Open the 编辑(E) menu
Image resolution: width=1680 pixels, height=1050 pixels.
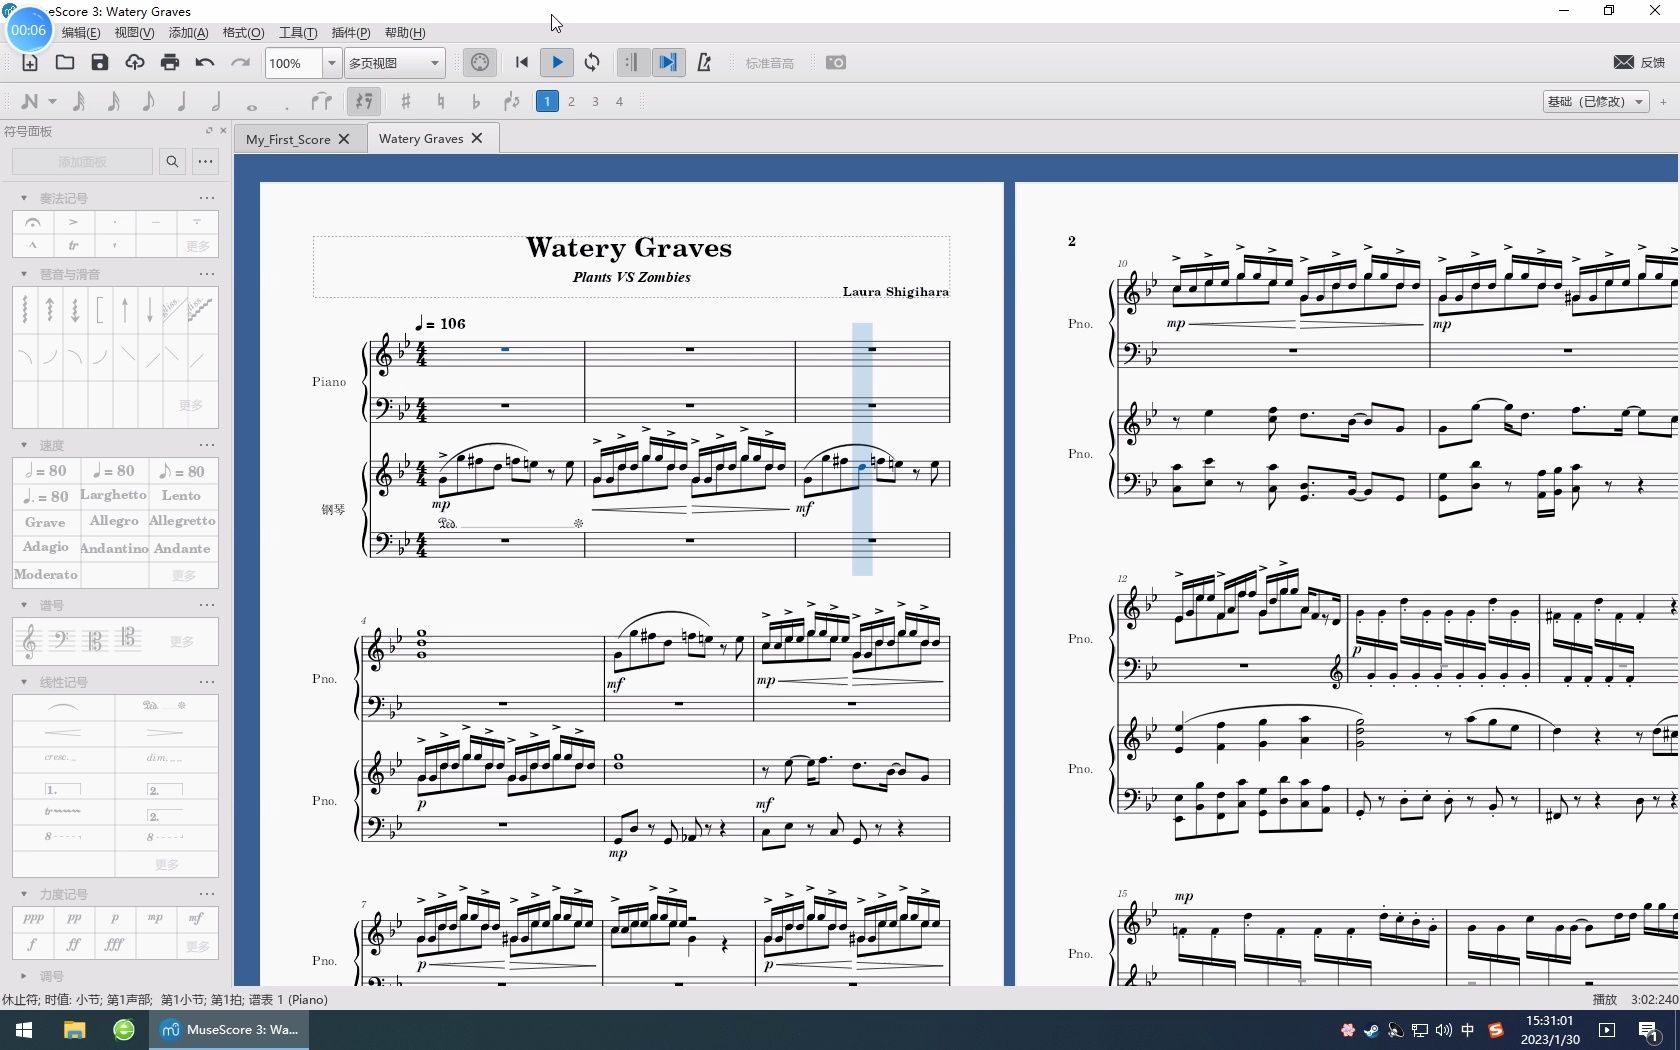click(x=81, y=33)
